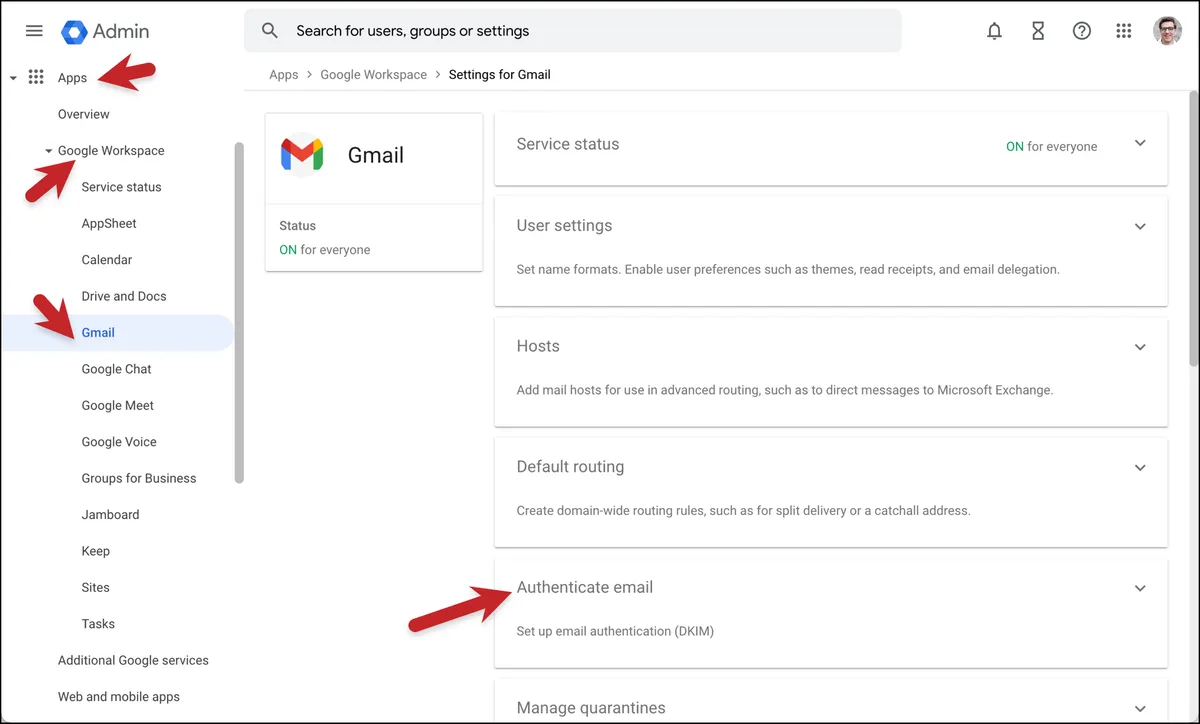This screenshot has width=1200, height=724.
Task: Click the Hosts description beginning "Add mail hosts"
Action: [785, 390]
